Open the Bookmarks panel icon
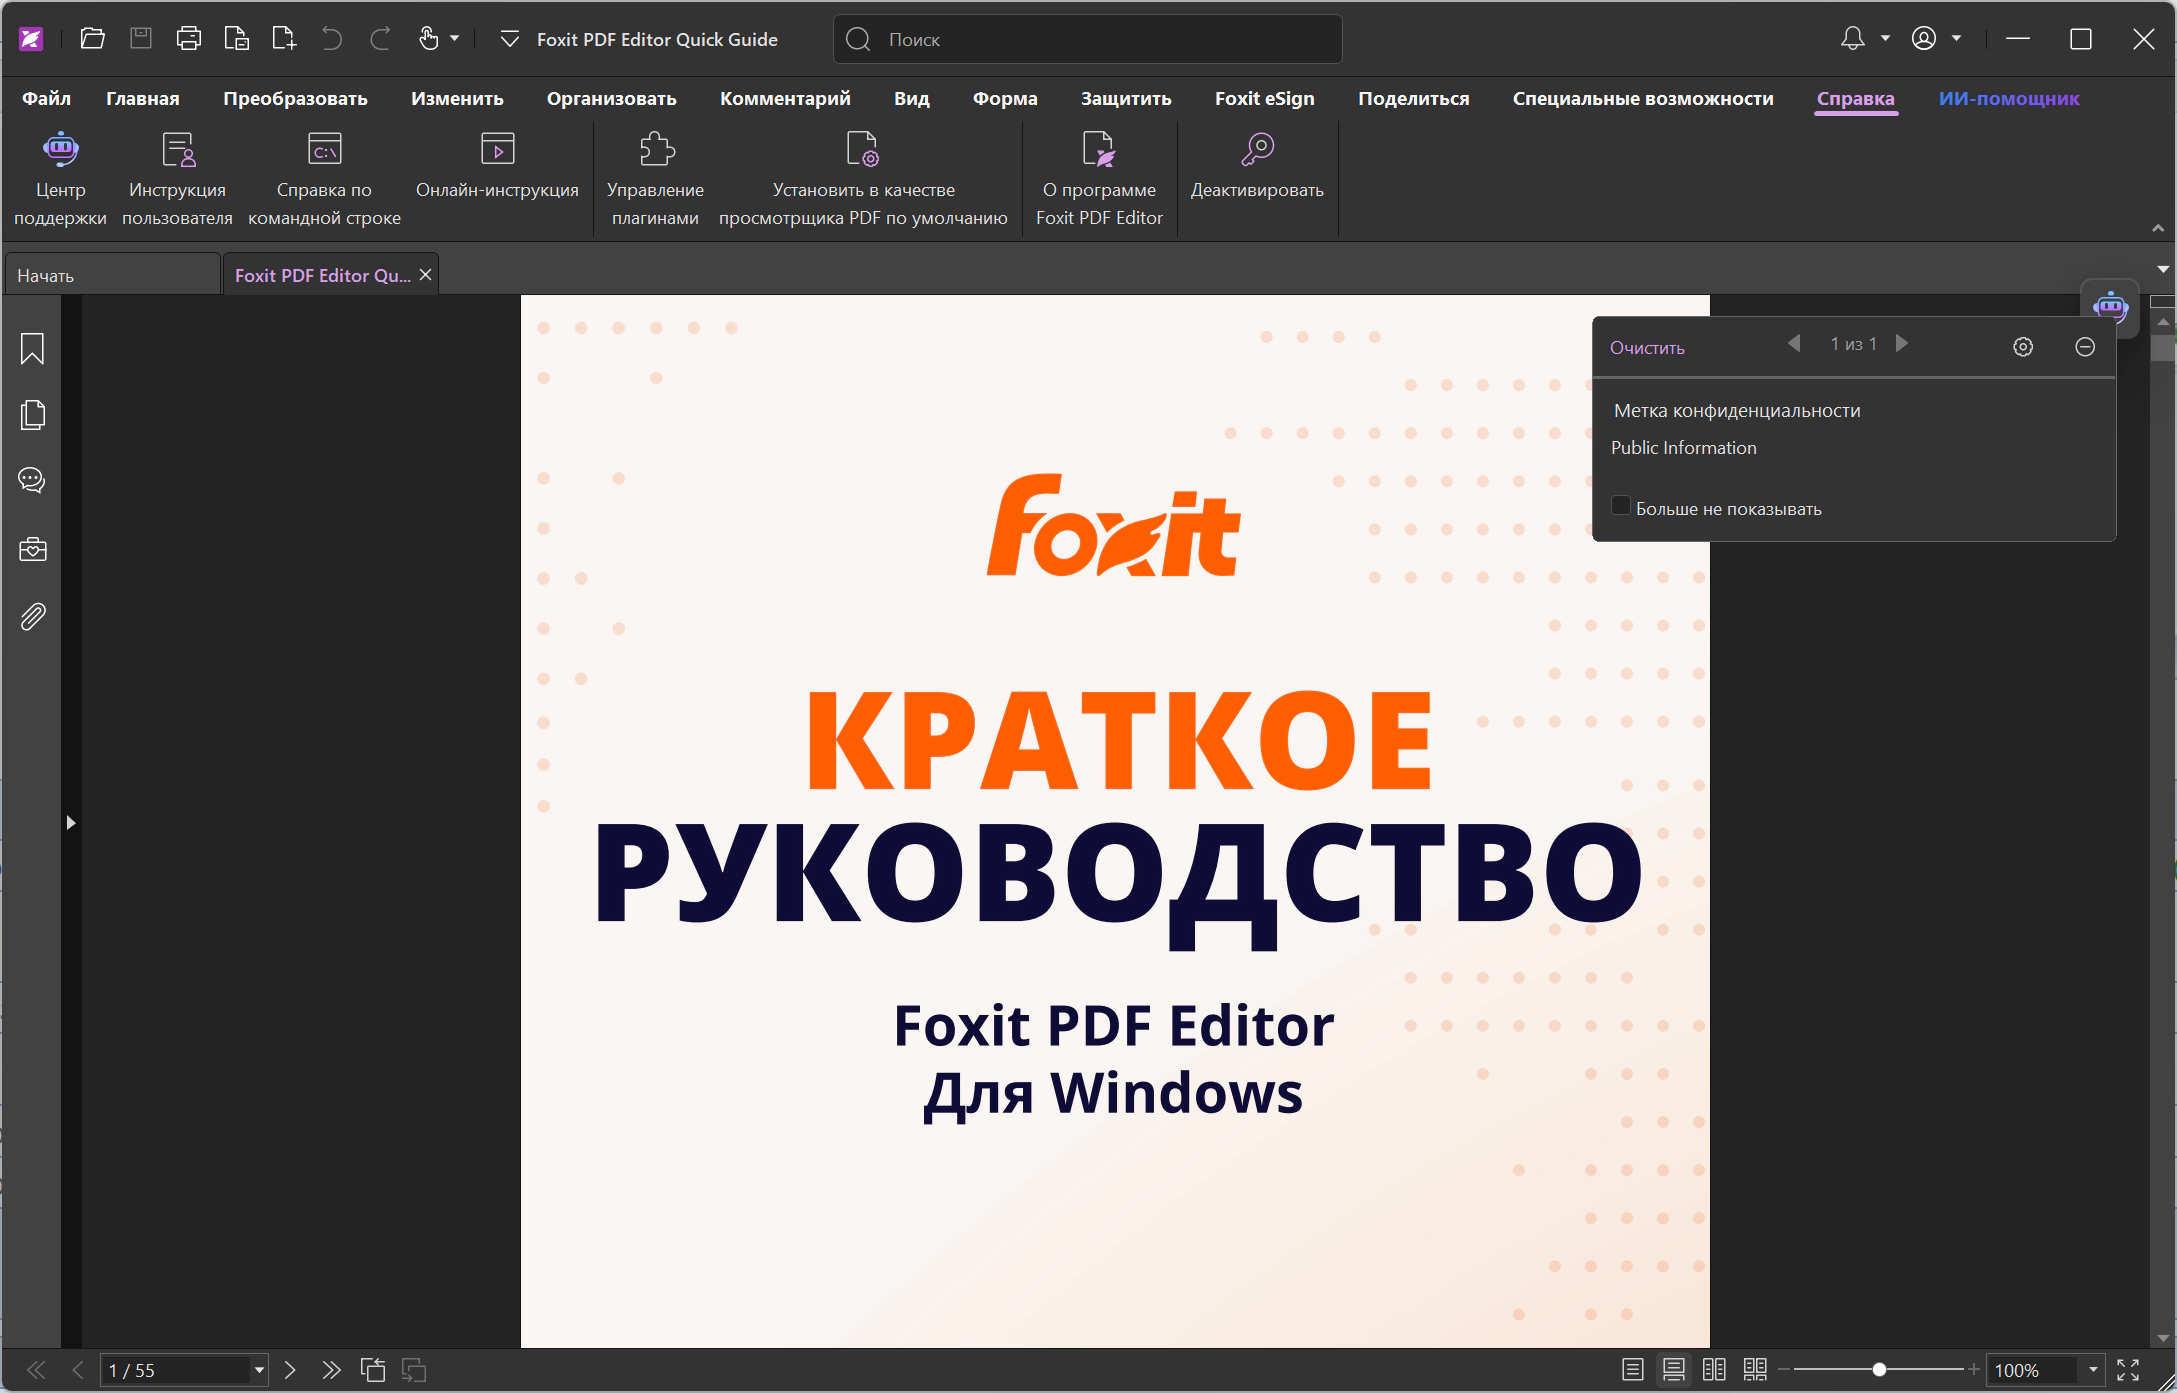 32,349
